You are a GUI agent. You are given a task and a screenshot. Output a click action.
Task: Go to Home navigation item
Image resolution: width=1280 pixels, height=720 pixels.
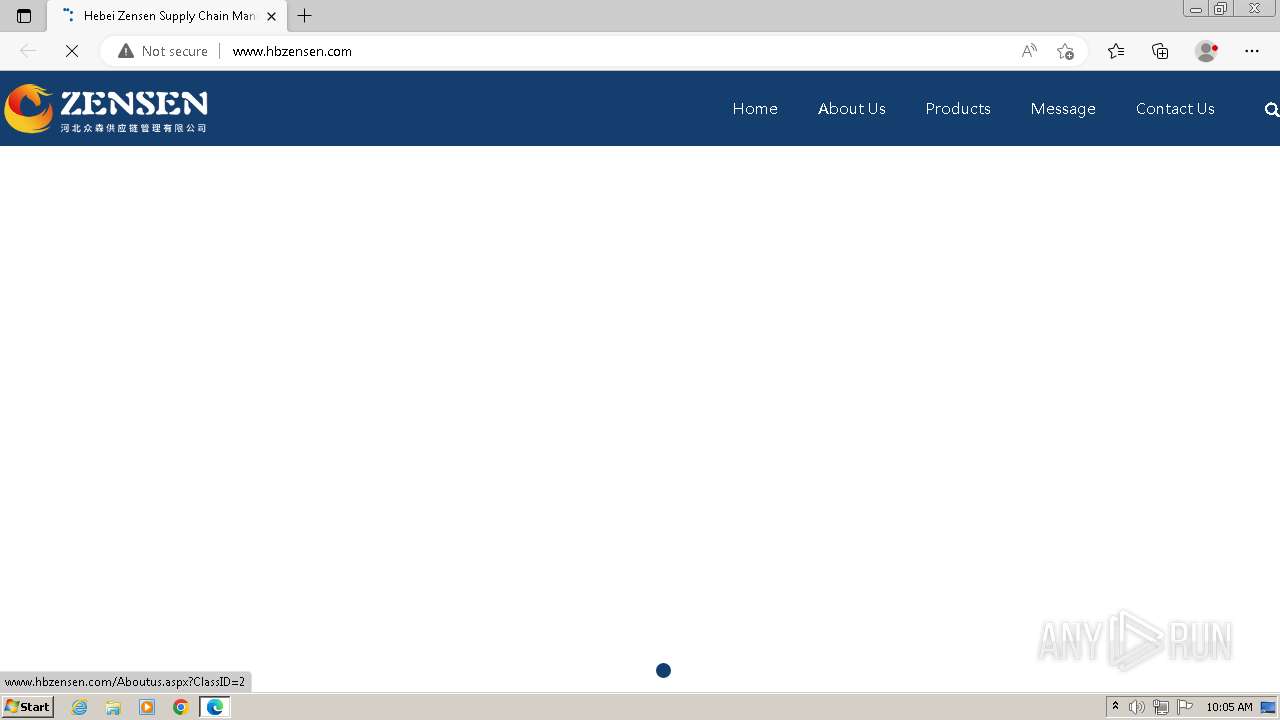(755, 109)
